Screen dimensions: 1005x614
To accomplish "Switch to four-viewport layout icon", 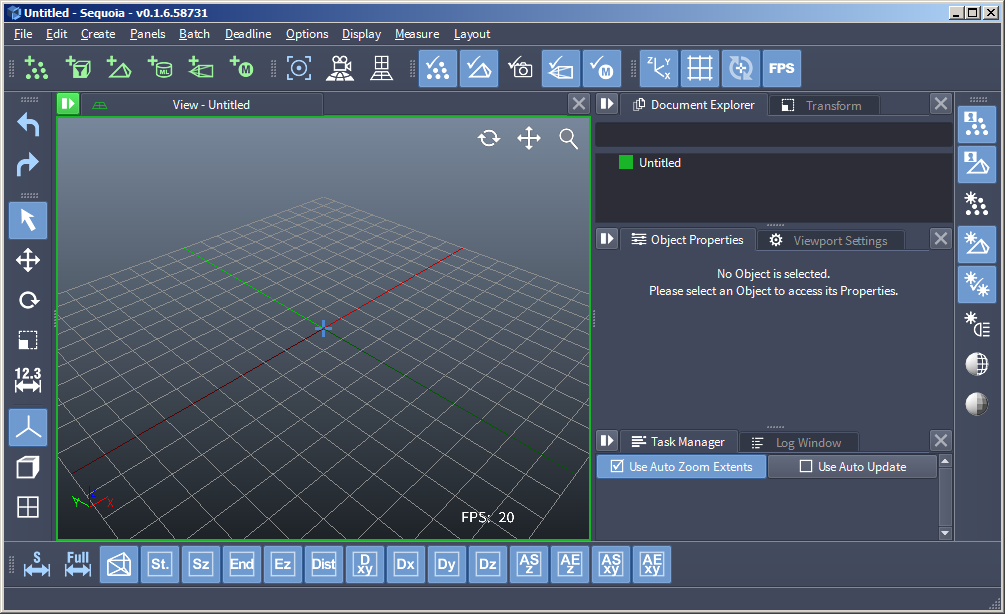I will tap(28, 507).
